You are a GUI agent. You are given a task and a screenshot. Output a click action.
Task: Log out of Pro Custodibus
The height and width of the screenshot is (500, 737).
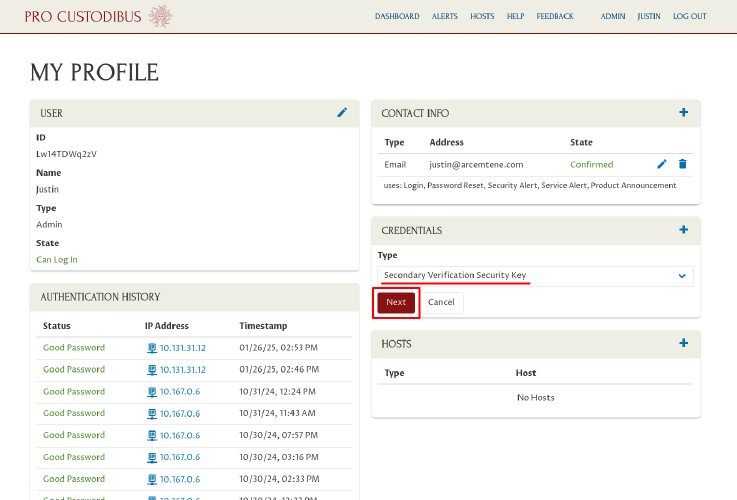(690, 16)
